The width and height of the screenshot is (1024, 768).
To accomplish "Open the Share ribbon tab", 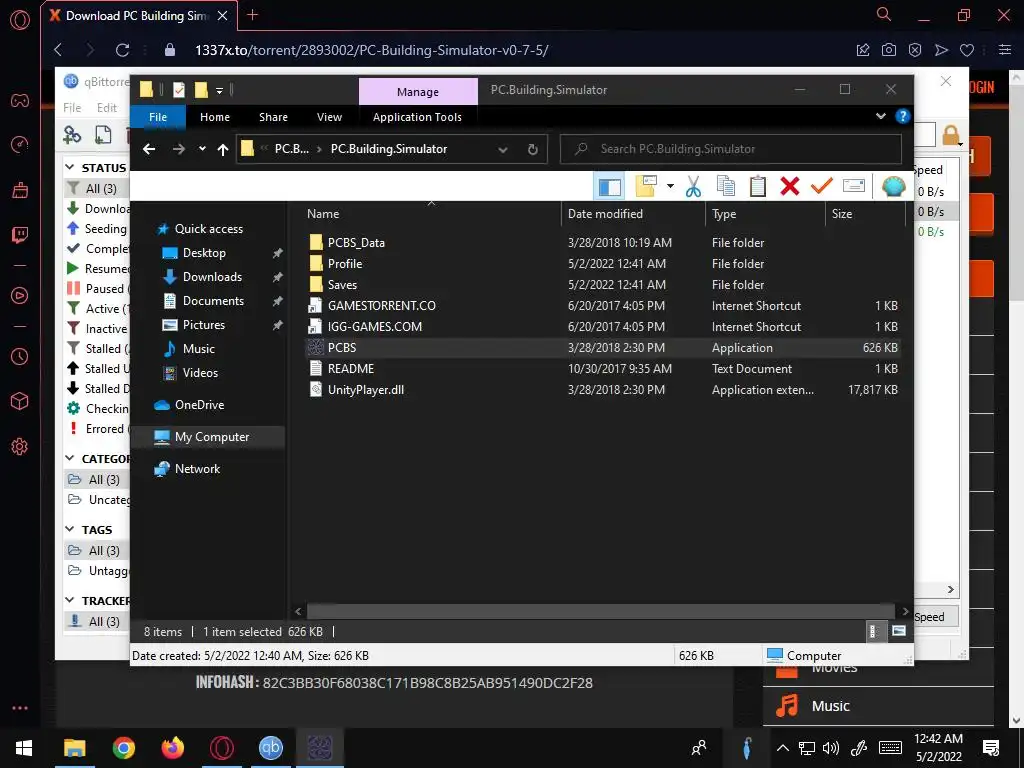I will 273,117.
